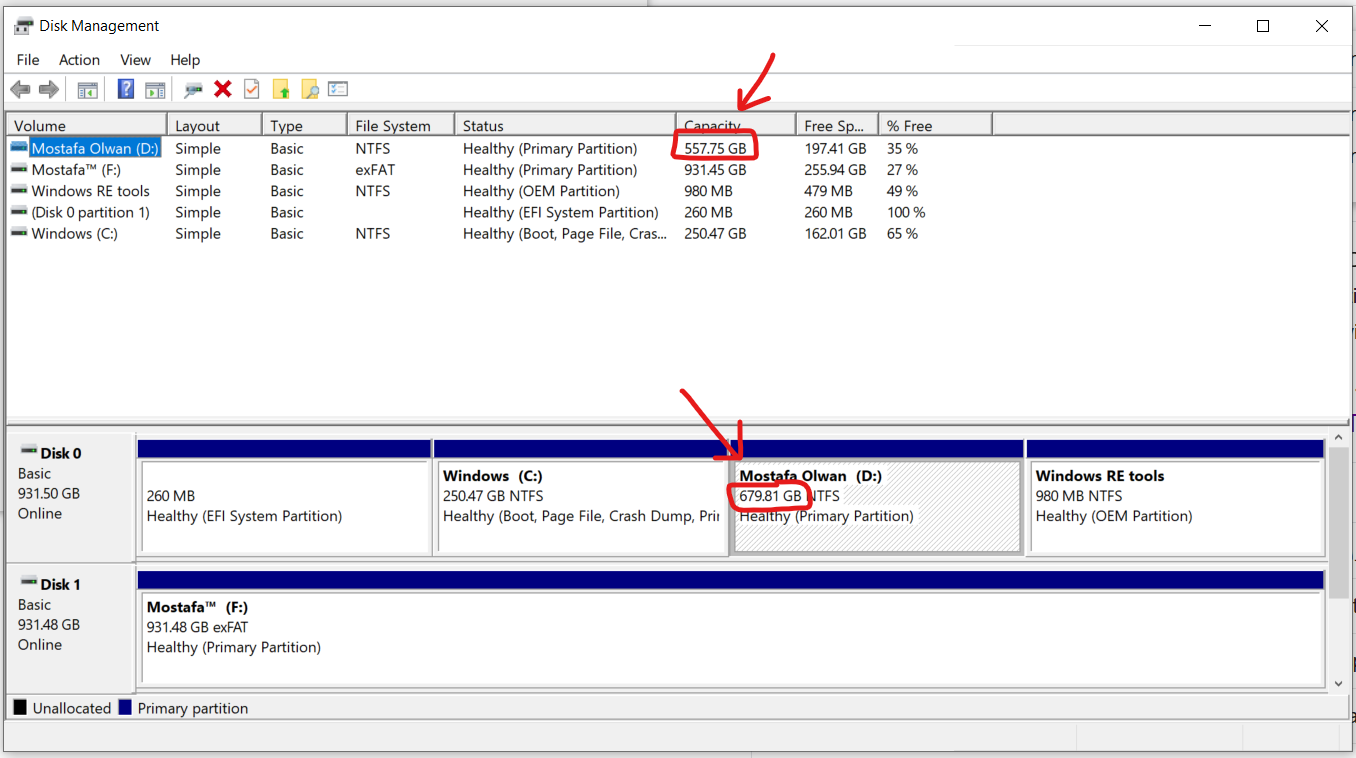Click the Connect/Rescan disk toolbar icon

click(194, 90)
